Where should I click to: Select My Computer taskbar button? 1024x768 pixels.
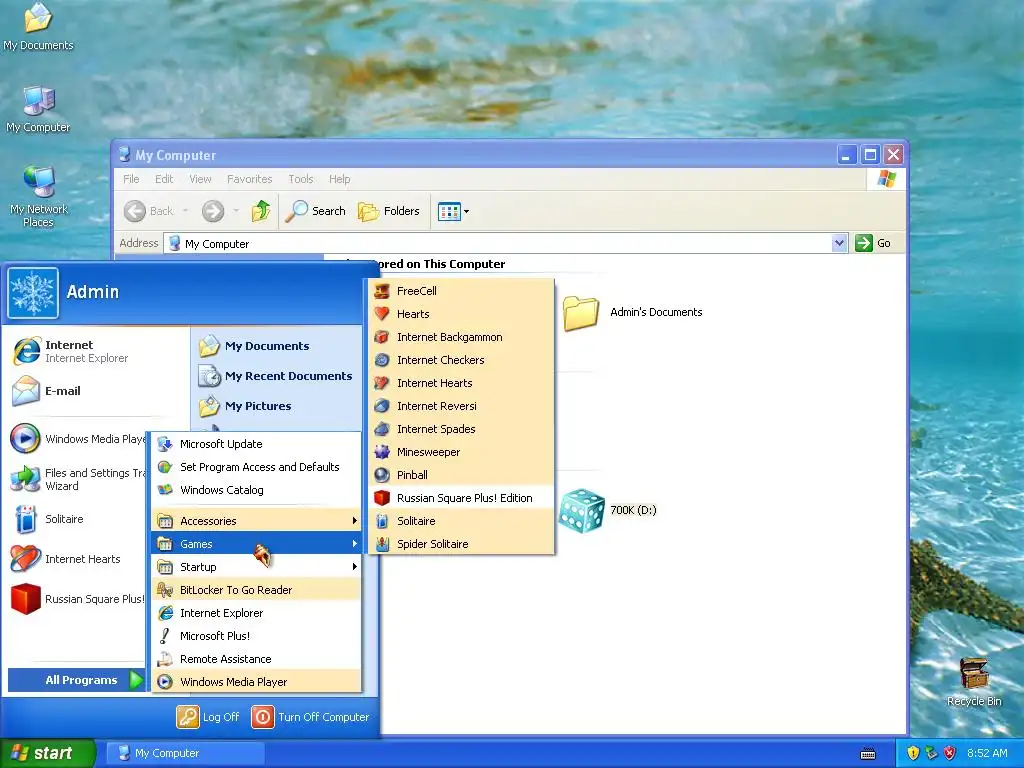pos(185,753)
